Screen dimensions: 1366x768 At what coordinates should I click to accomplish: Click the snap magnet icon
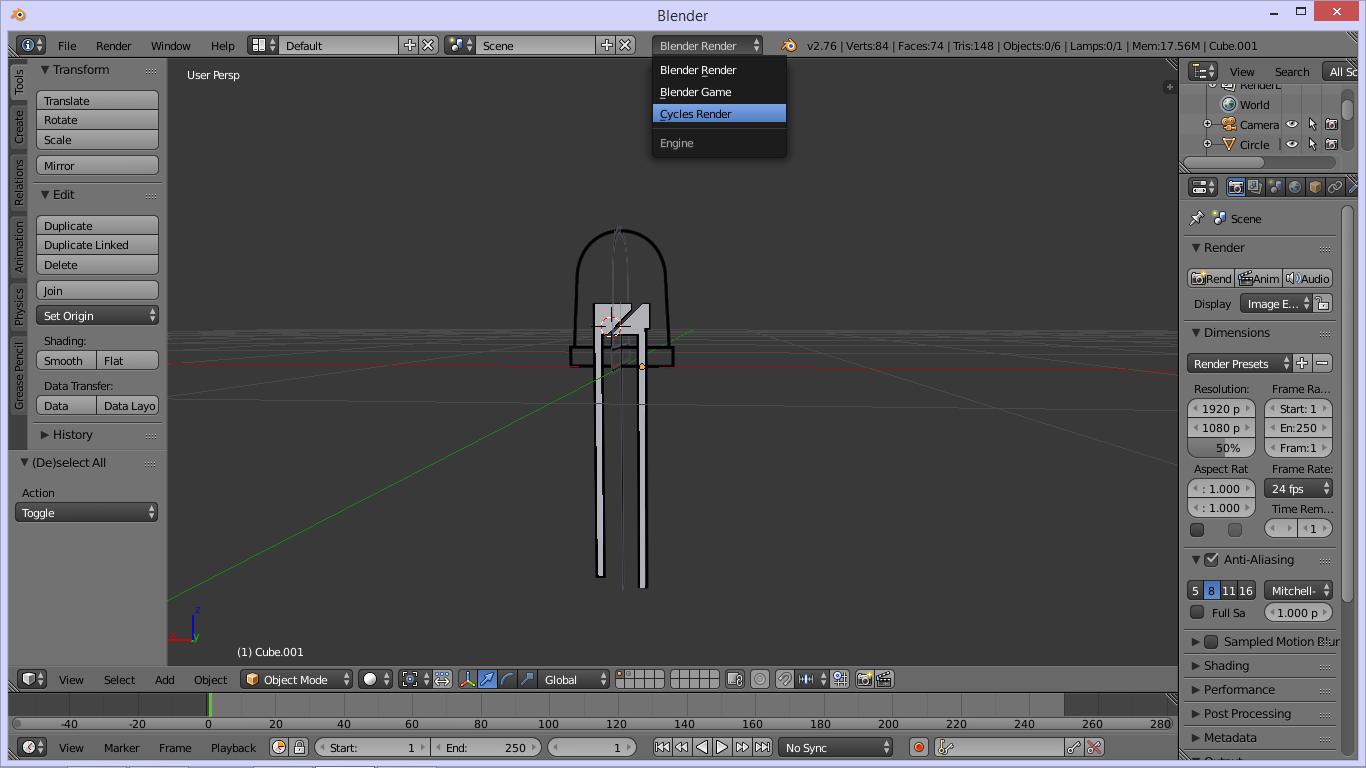click(x=785, y=679)
